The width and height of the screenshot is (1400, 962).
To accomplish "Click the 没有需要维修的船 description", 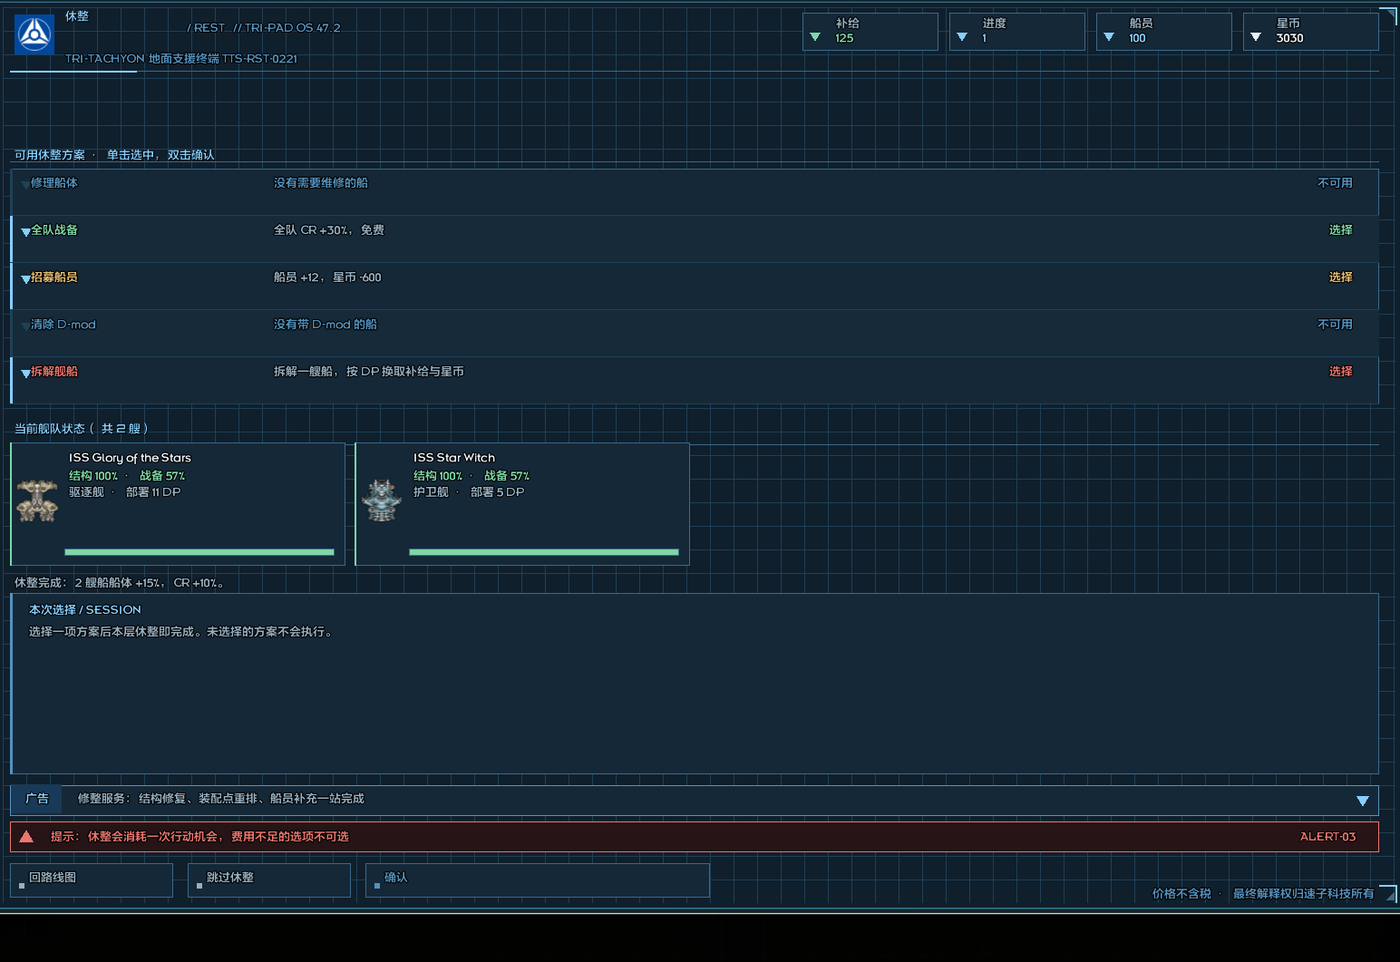I will pos(321,183).
